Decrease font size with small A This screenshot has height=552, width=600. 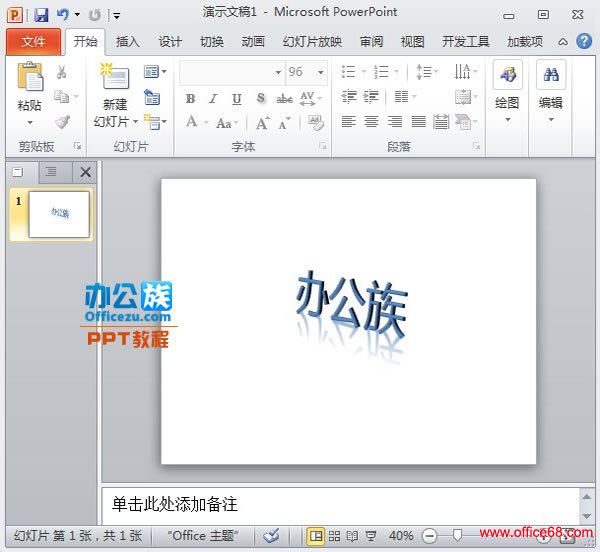284,123
